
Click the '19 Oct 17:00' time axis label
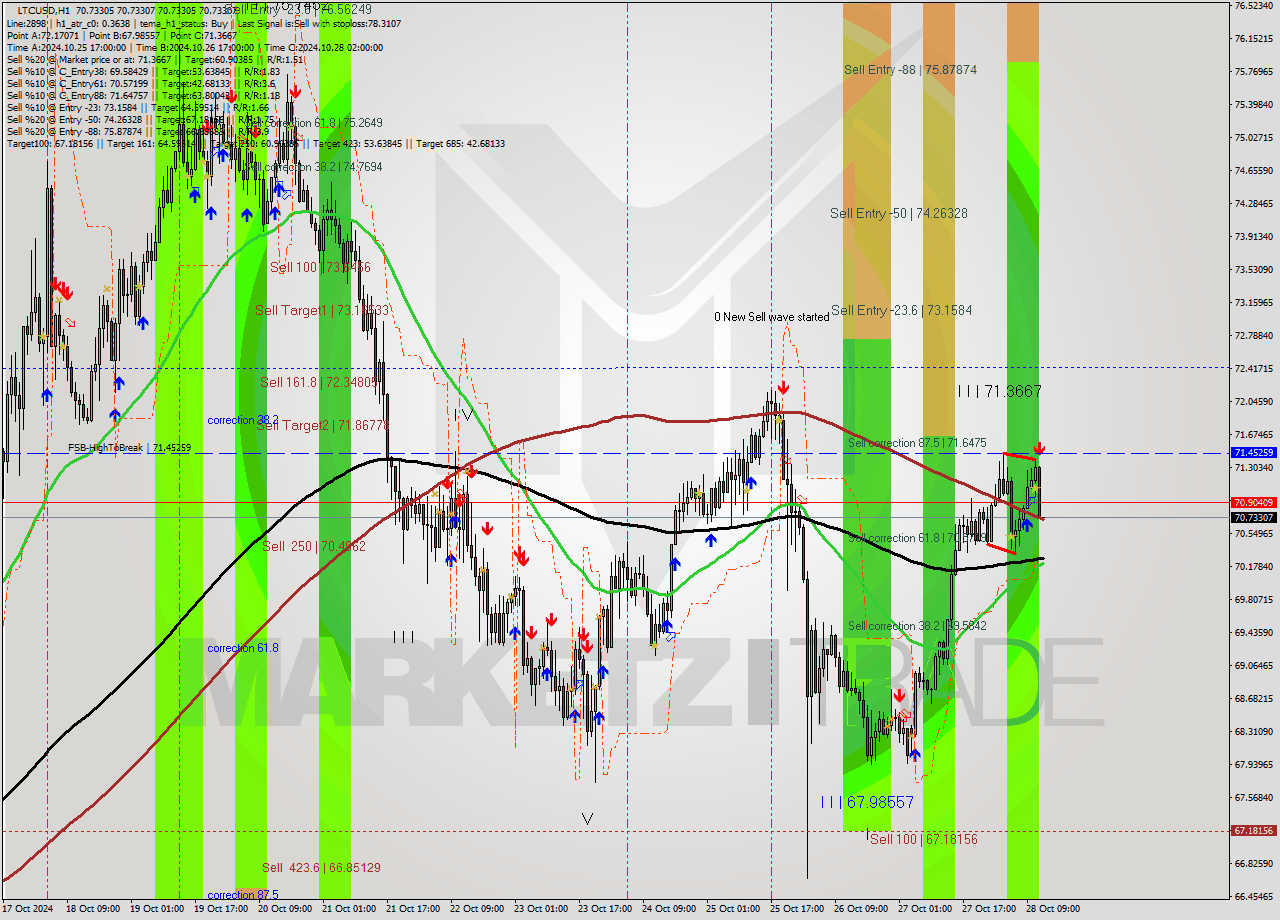click(x=219, y=909)
